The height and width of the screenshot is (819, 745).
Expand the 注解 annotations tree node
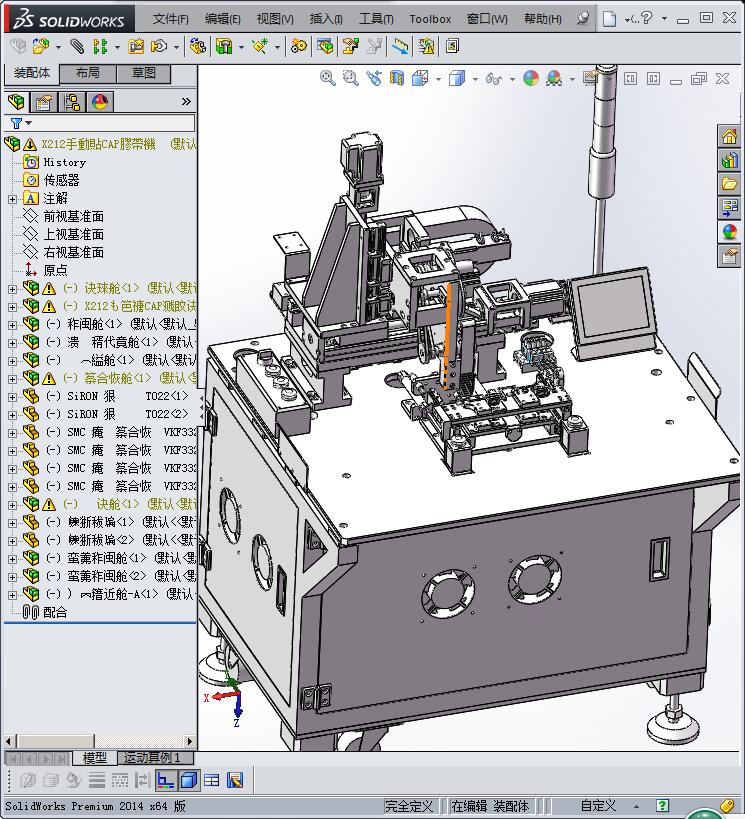[x=12, y=198]
